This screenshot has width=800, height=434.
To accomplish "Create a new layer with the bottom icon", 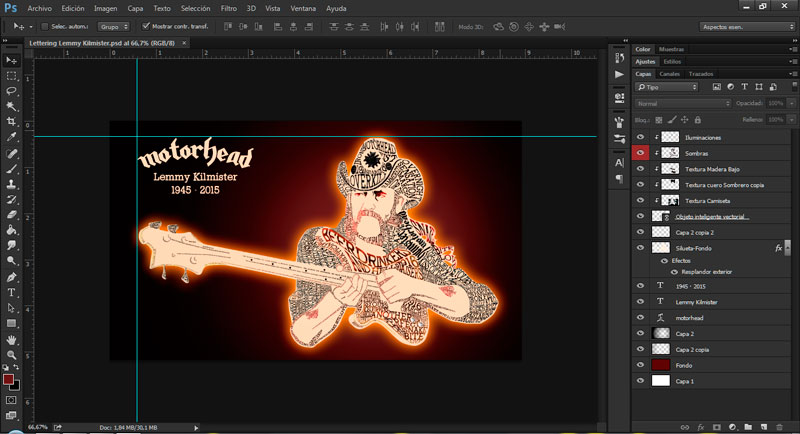I will click(x=764, y=427).
